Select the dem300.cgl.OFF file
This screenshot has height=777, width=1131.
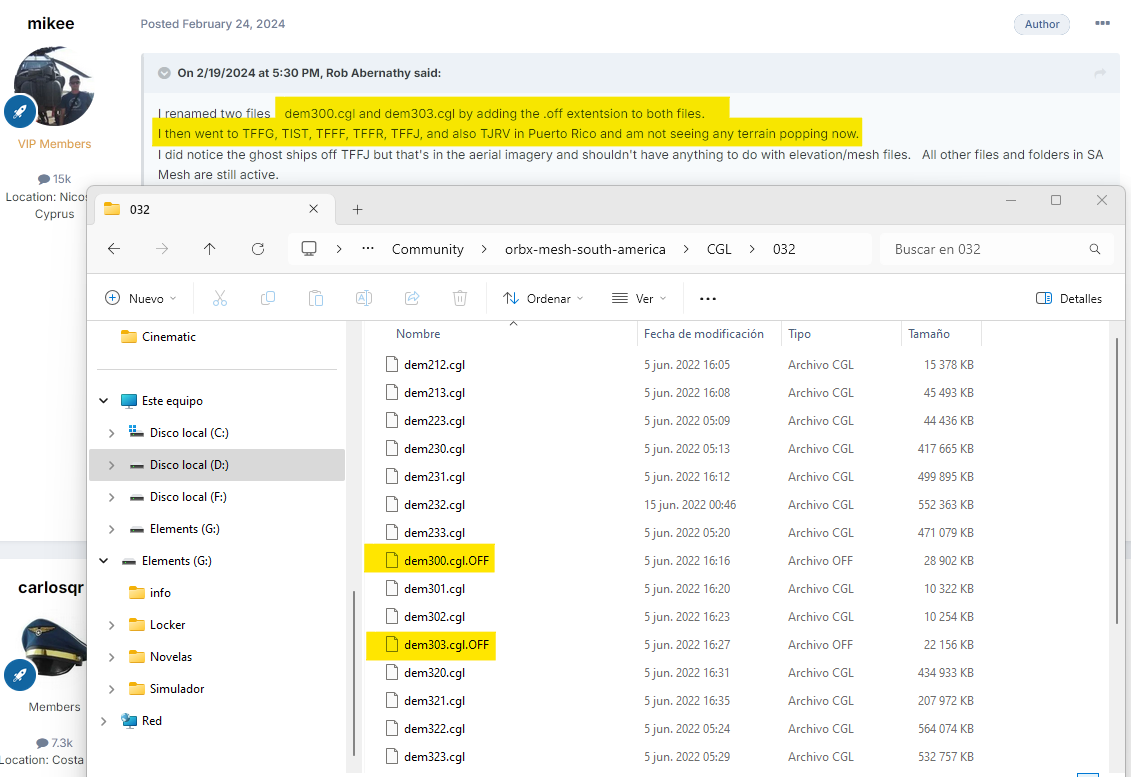pyautogui.click(x=446, y=561)
